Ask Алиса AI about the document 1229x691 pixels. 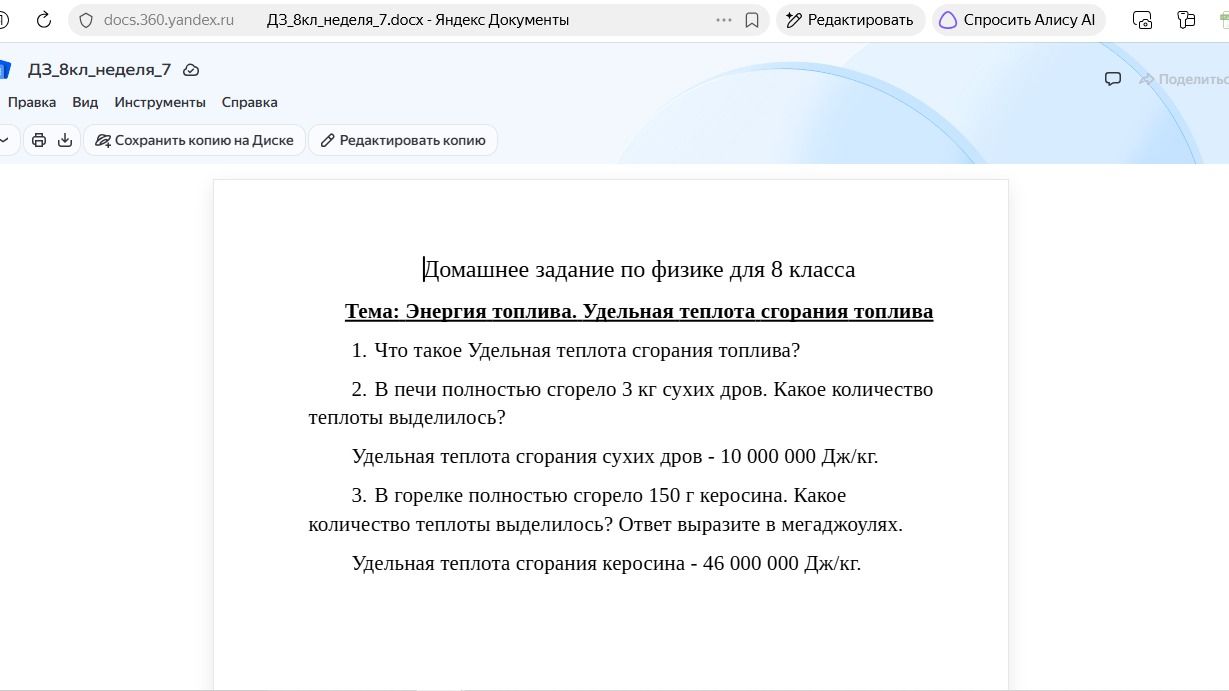1018,20
